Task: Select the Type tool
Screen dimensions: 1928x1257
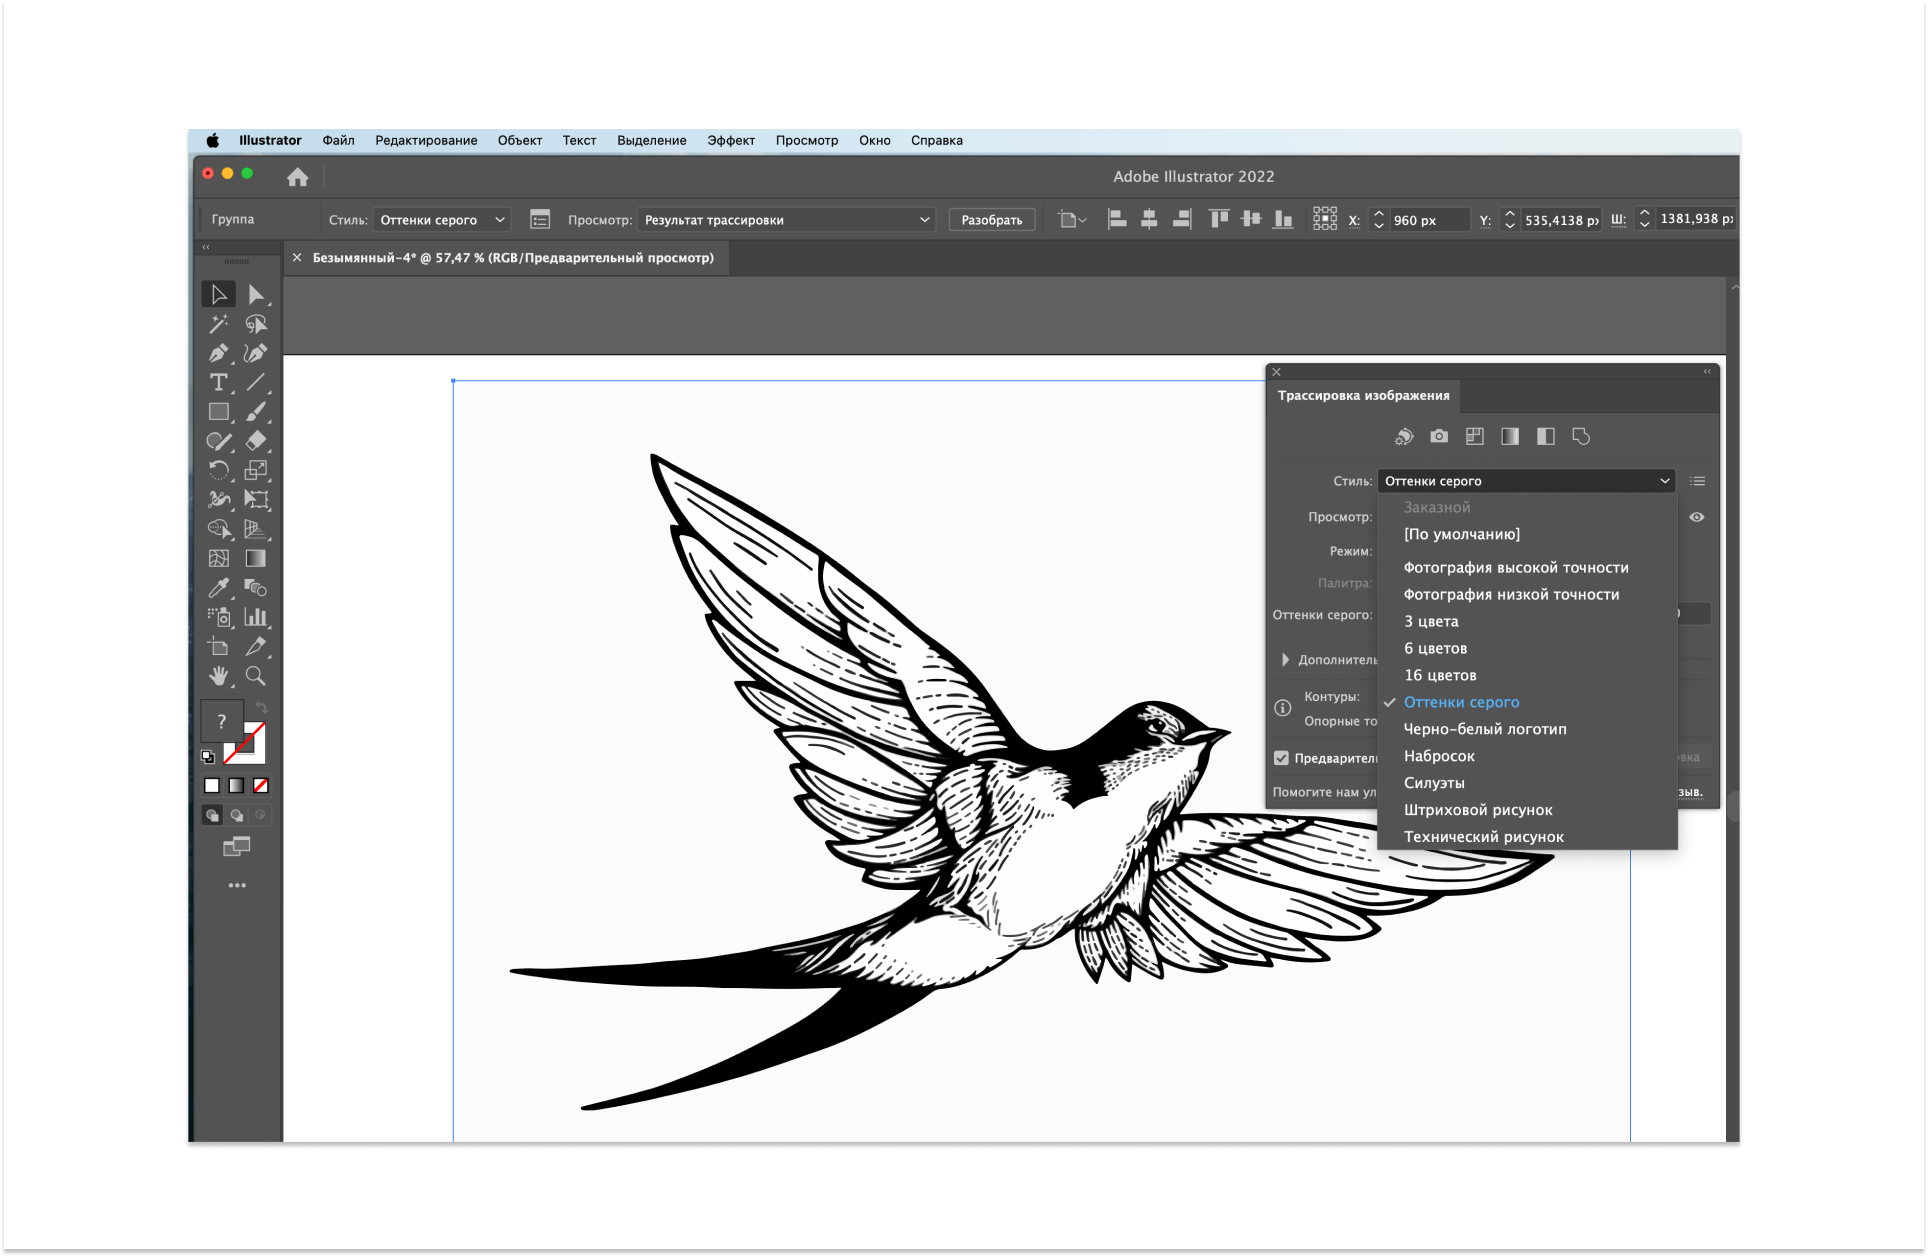Action: (218, 382)
